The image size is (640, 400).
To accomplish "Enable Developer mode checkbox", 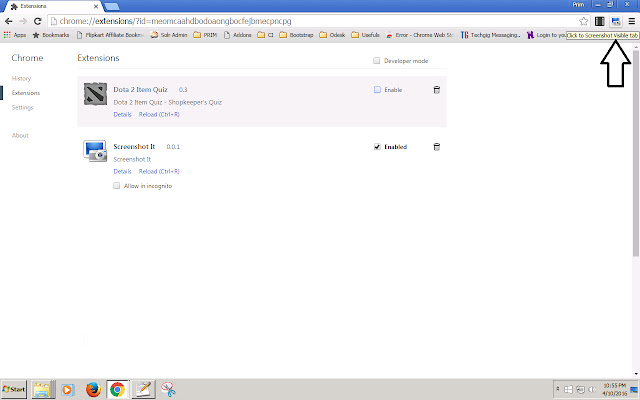I will 376,61.
